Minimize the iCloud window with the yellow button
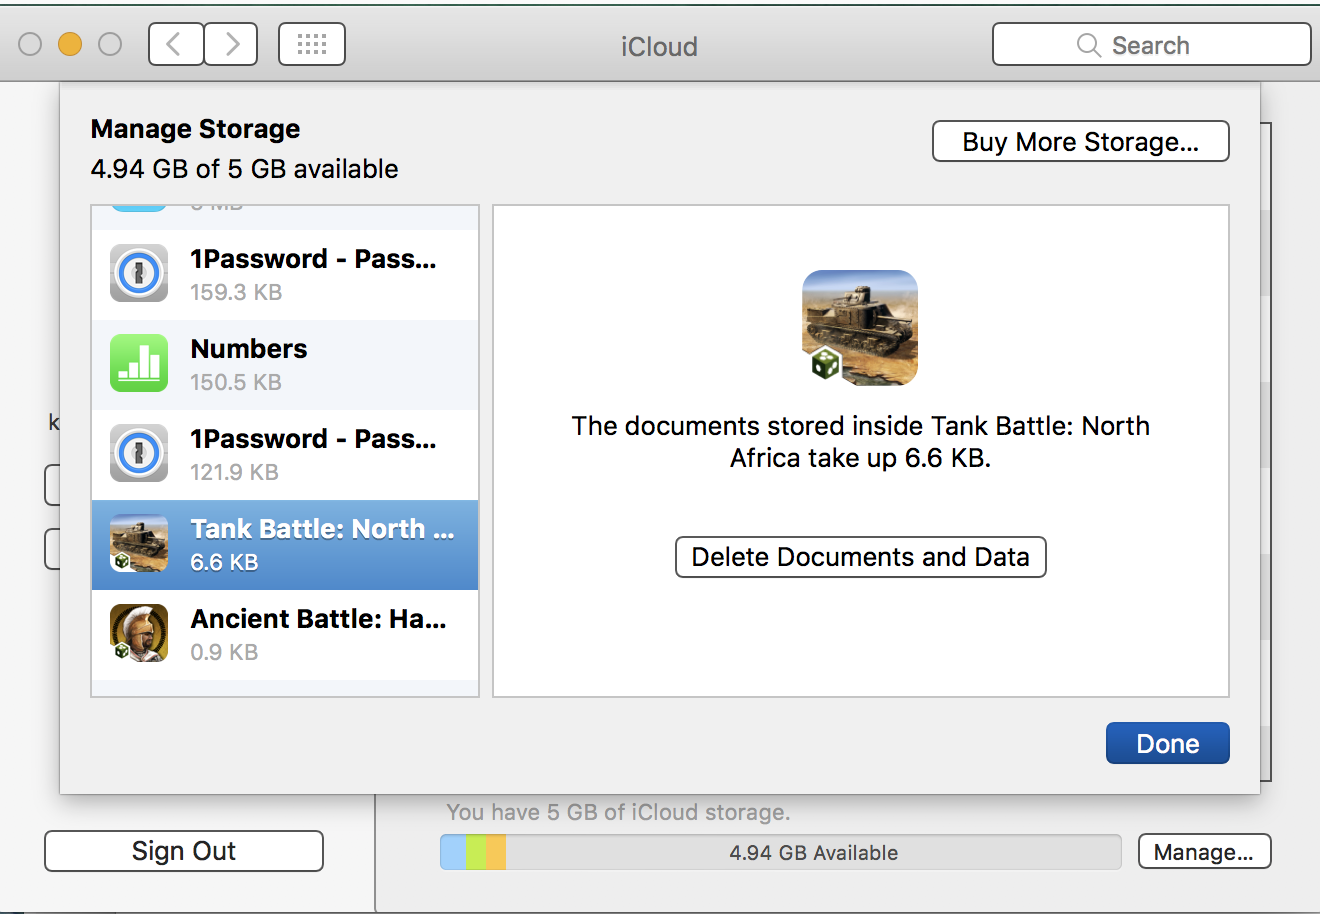Image resolution: width=1320 pixels, height=914 pixels. point(70,44)
